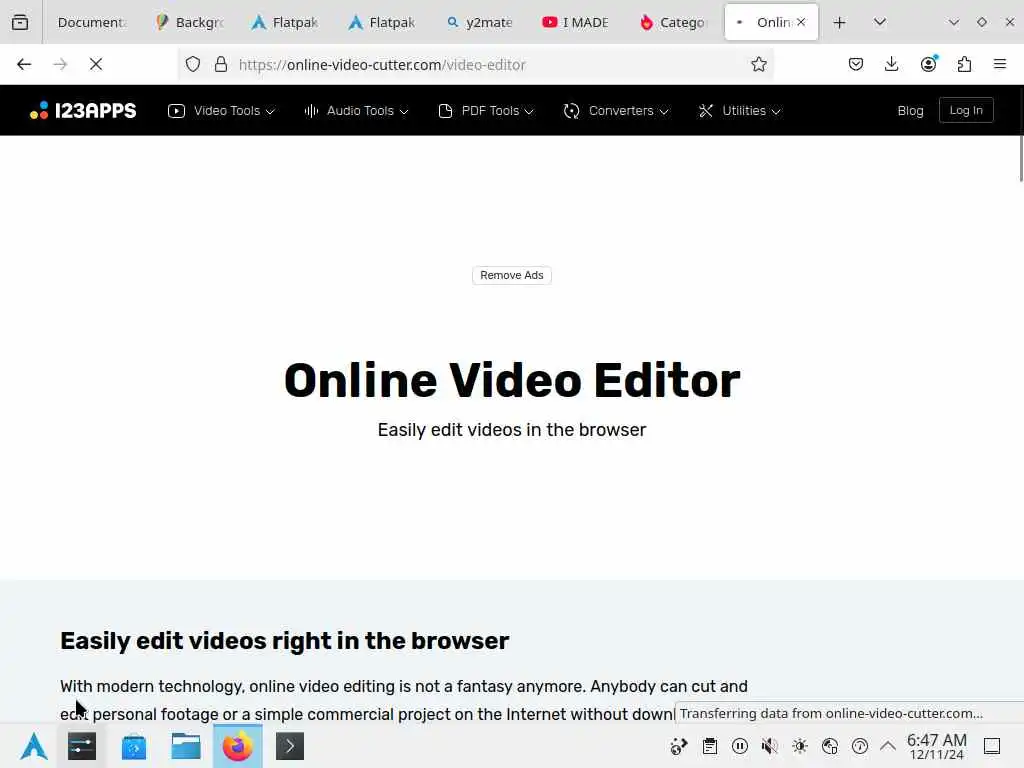Screen dimensions: 1024x768
Task: Save page to Pocket
Action: pyautogui.click(x=856, y=64)
